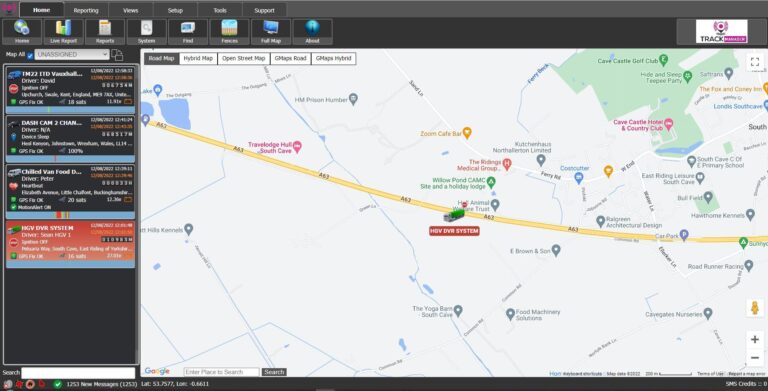Toggle the Map All checkbox
768x391 pixels.
pos(30,55)
